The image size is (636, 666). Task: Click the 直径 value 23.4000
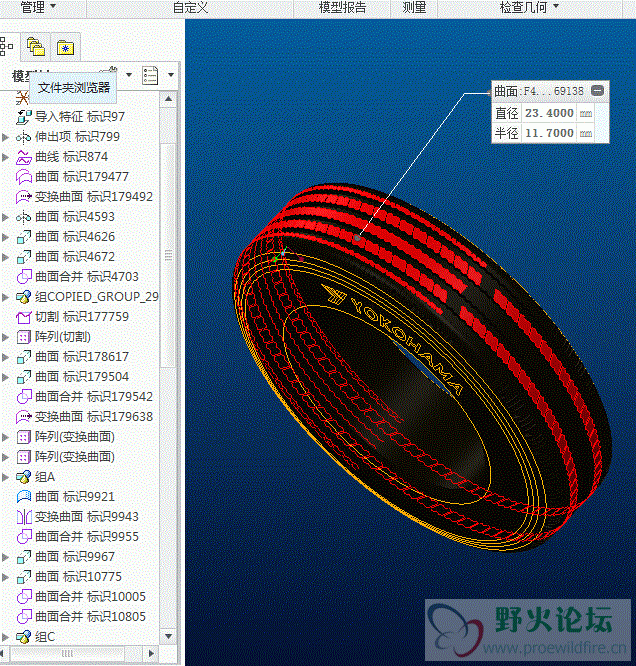click(x=549, y=113)
